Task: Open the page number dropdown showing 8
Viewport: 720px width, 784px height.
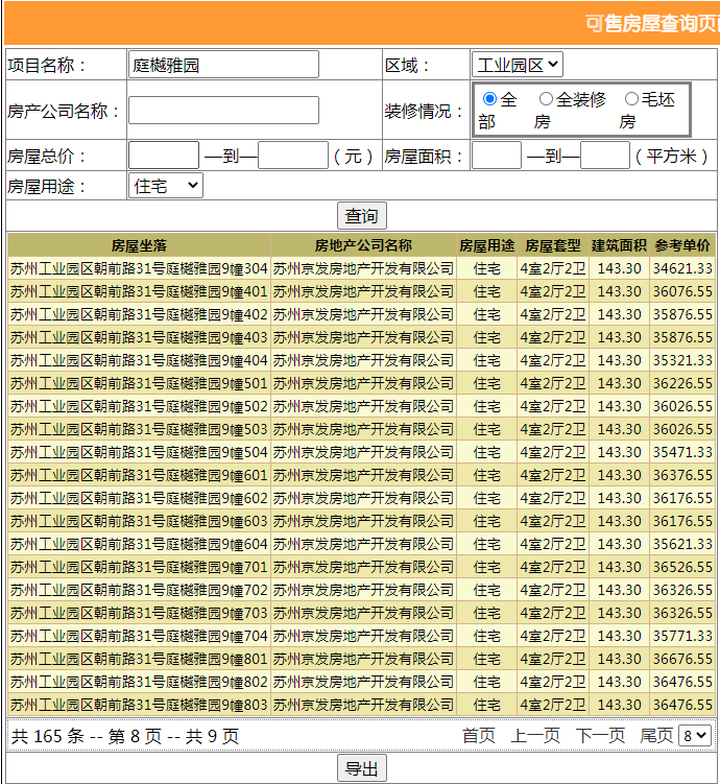Action: click(x=694, y=736)
